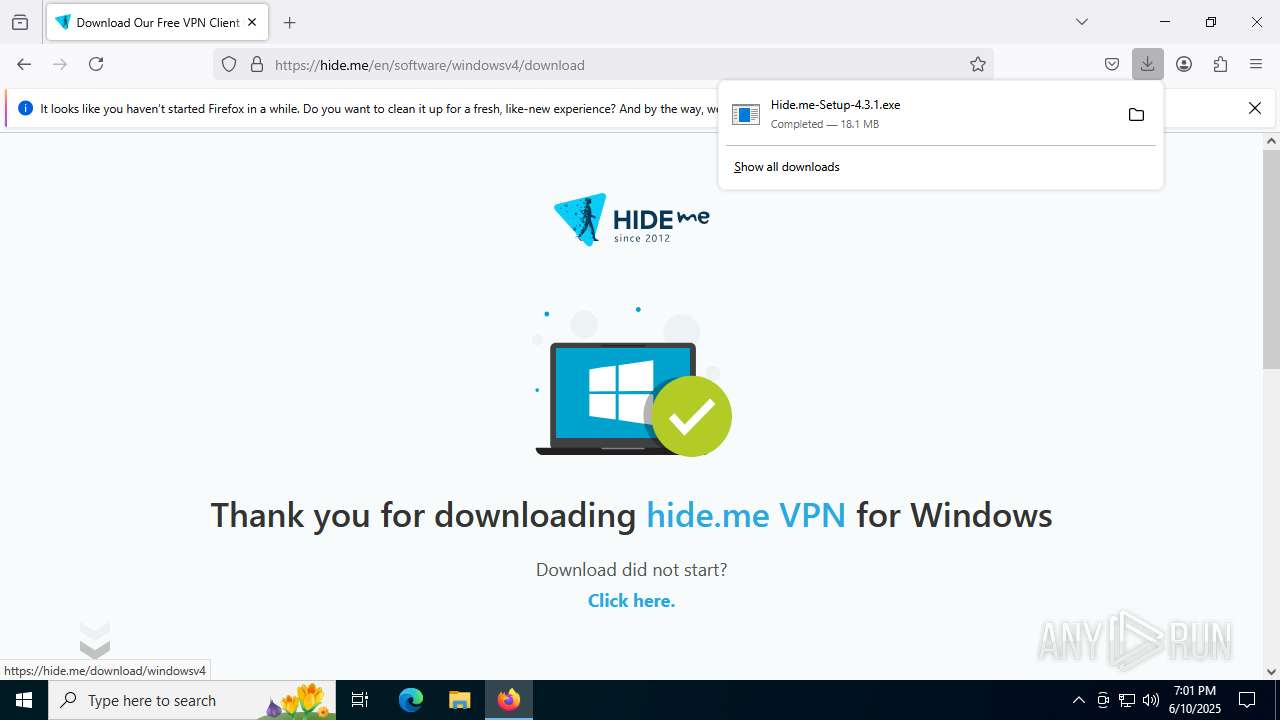This screenshot has width=1280, height=720.
Task: Show hidden system tray icons
Action: tap(1078, 700)
